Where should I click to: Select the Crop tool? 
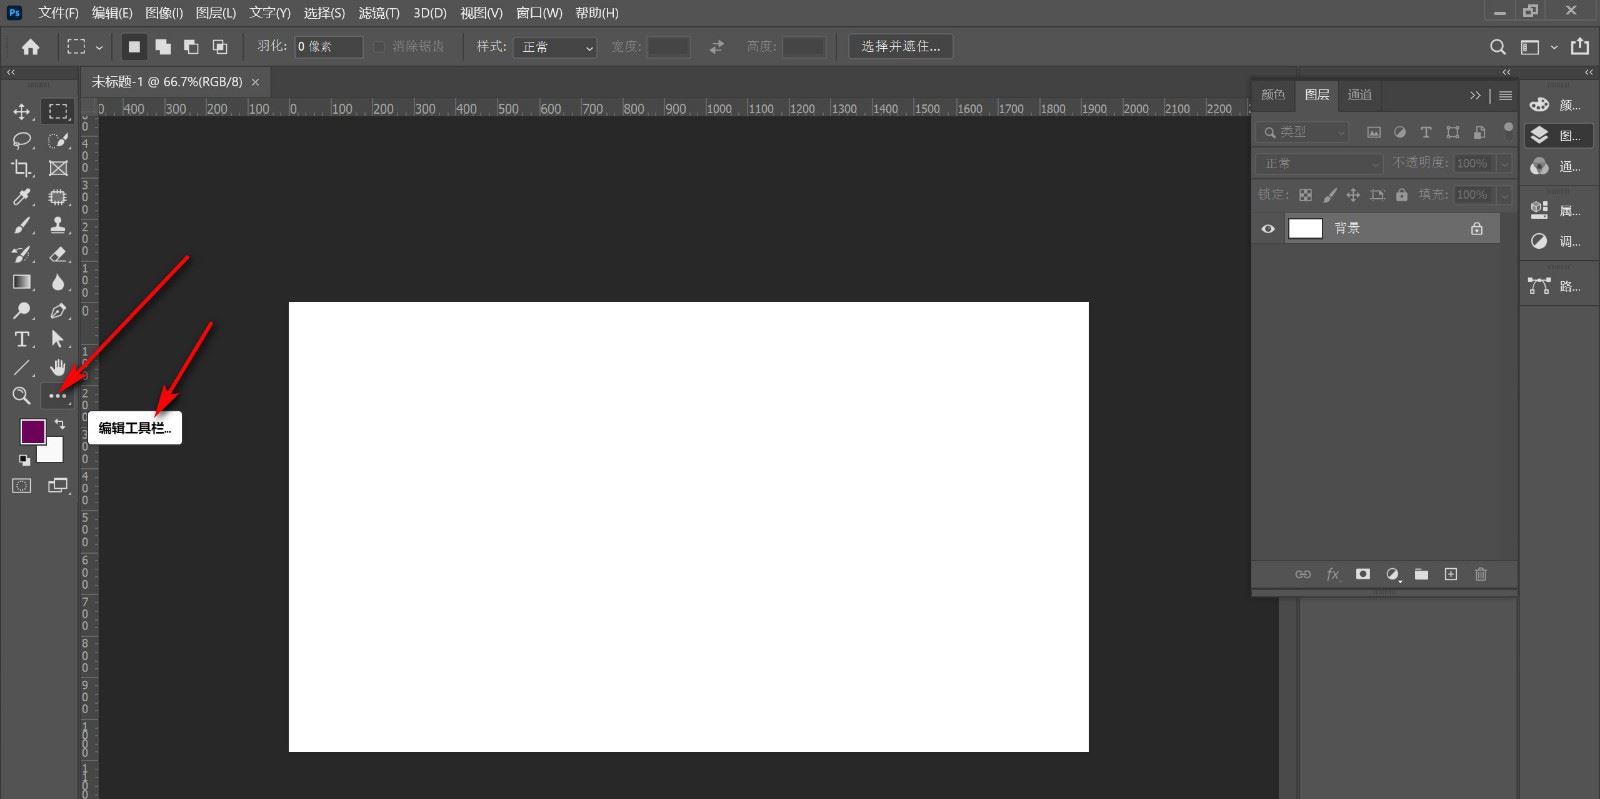pyautogui.click(x=21, y=168)
